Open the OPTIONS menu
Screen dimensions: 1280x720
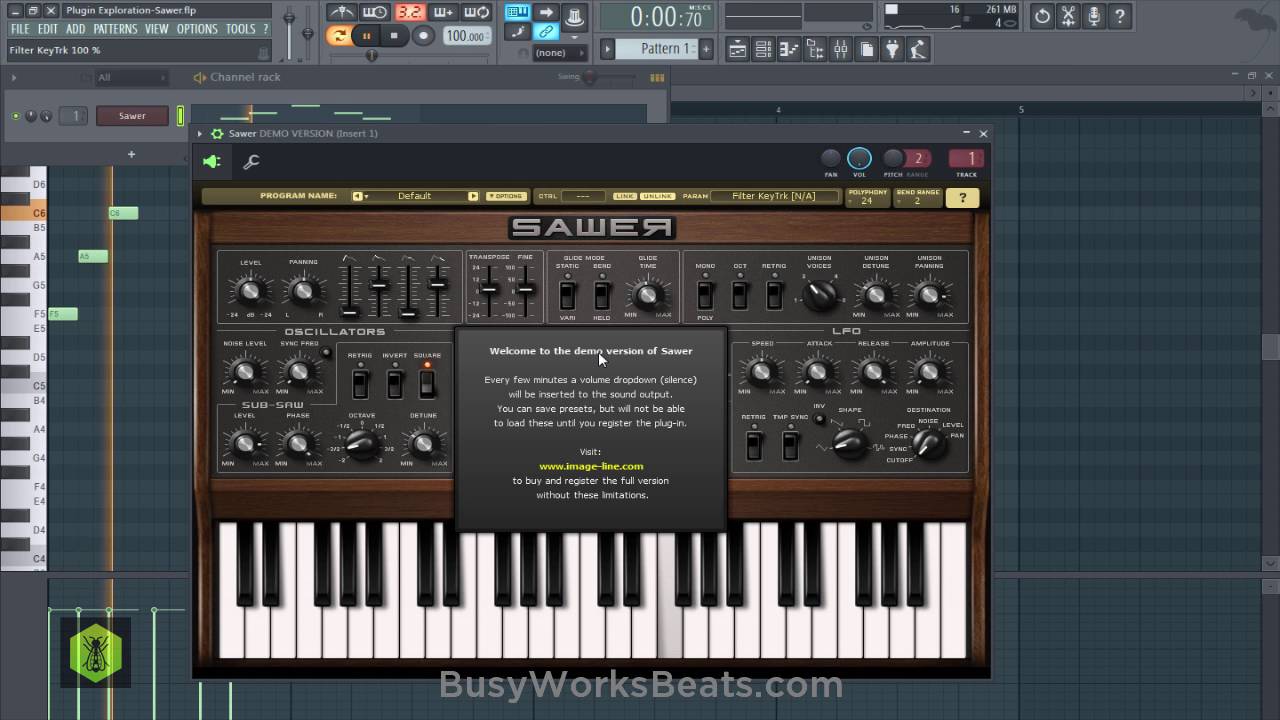tap(197, 29)
